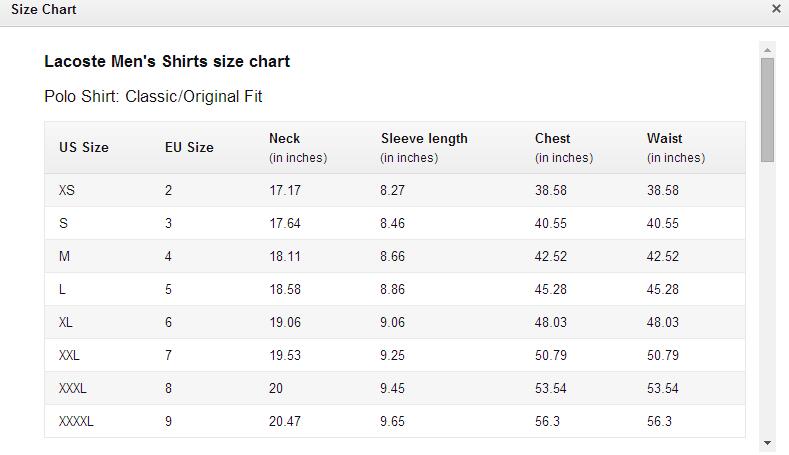This screenshot has height=455, width=789.
Task: Select the XL size row
Action: coord(394,322)
